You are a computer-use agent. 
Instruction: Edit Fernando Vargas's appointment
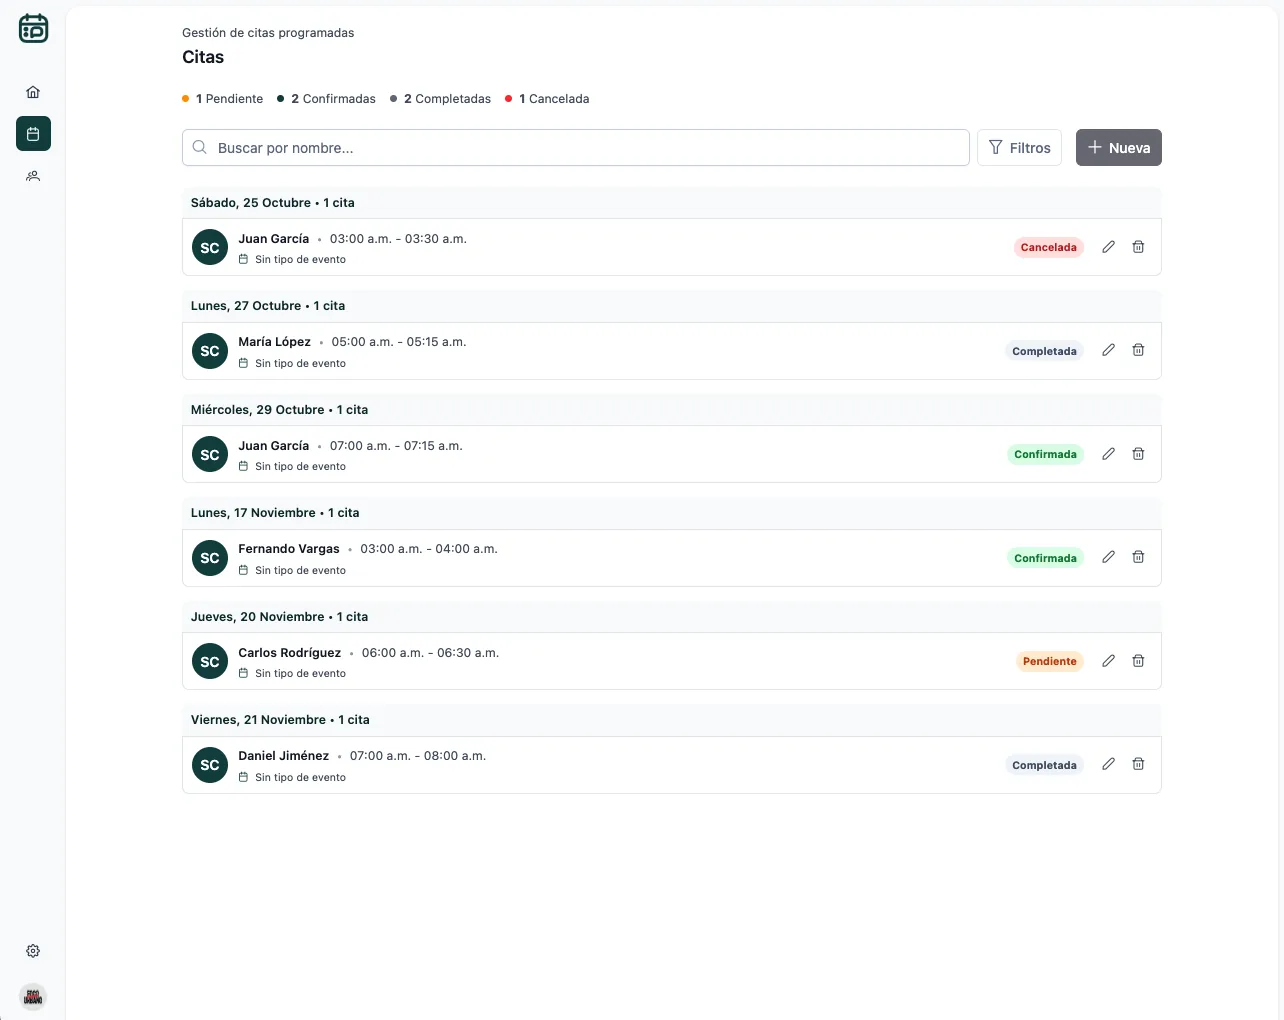coord(1108,557)
